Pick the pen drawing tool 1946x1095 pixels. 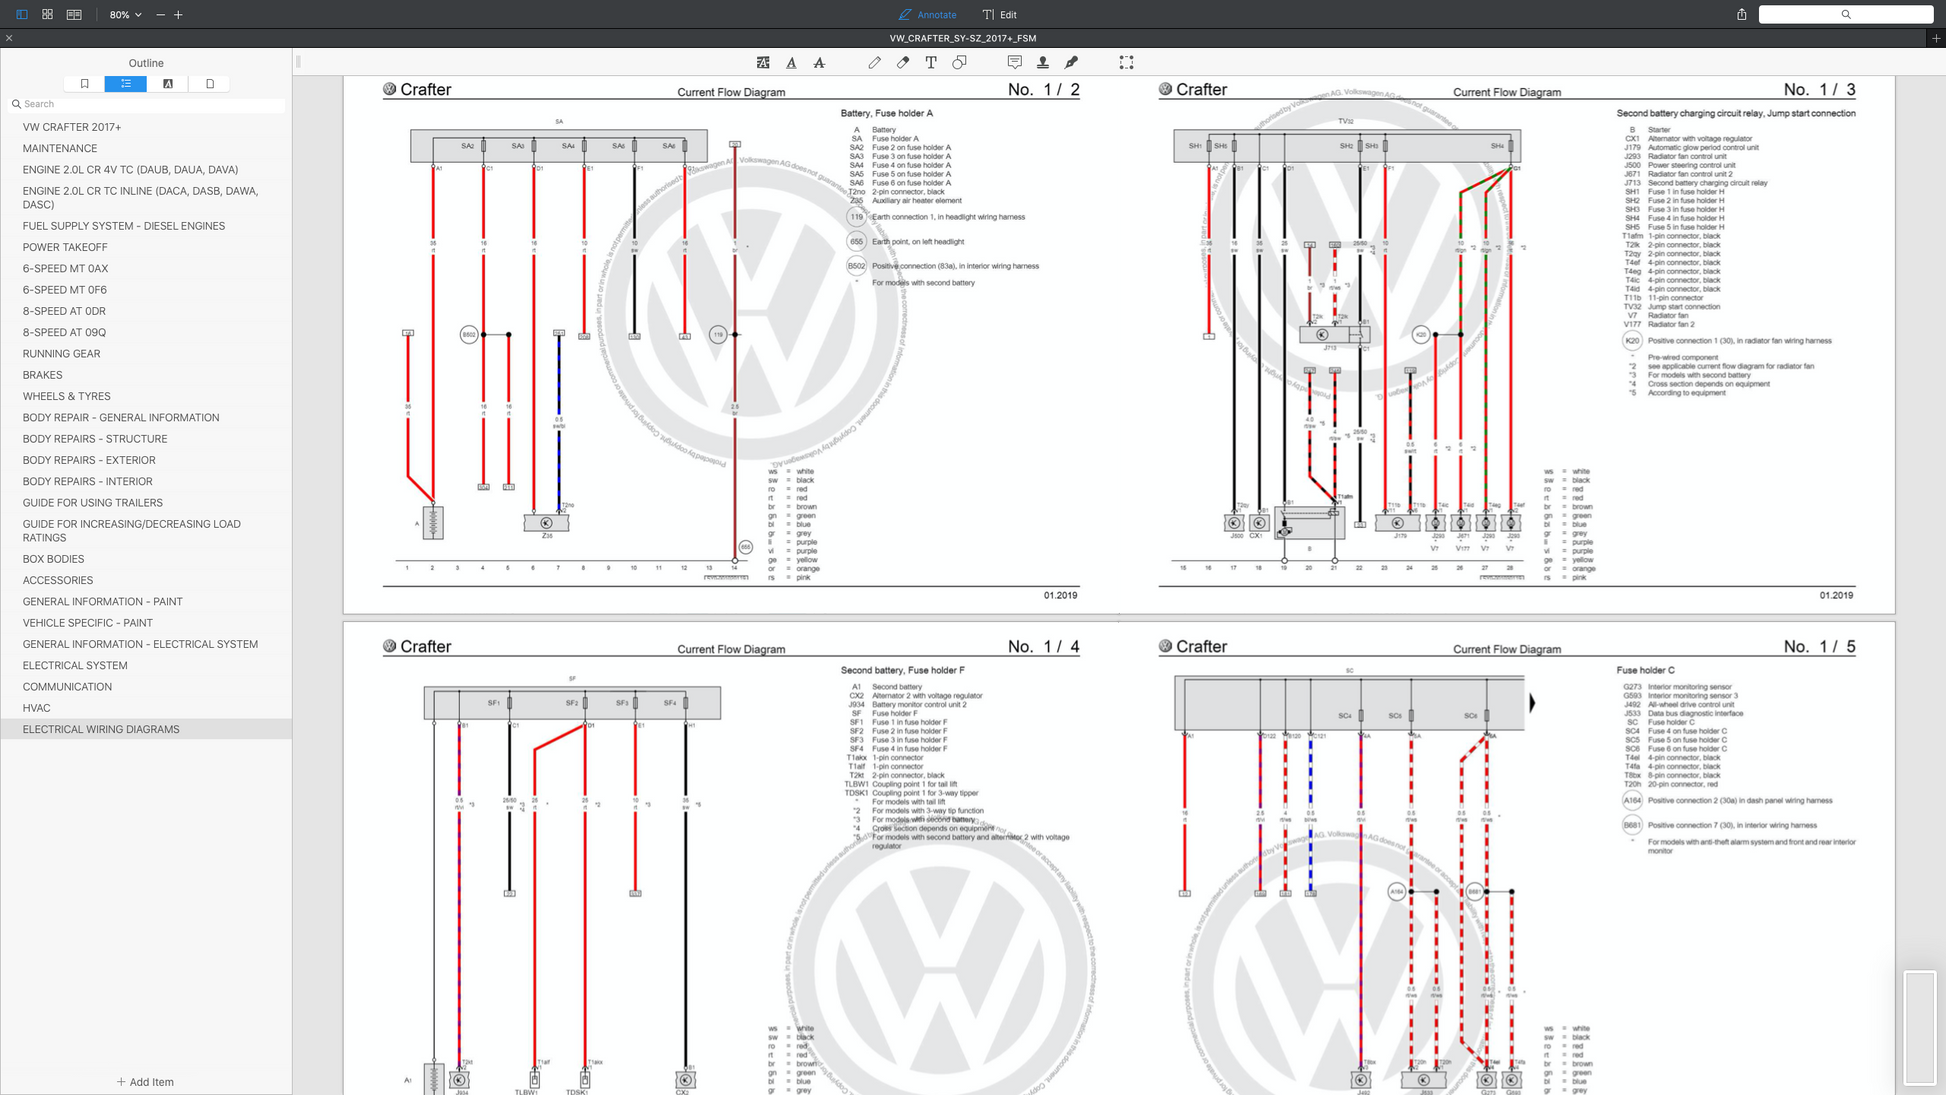874,62
